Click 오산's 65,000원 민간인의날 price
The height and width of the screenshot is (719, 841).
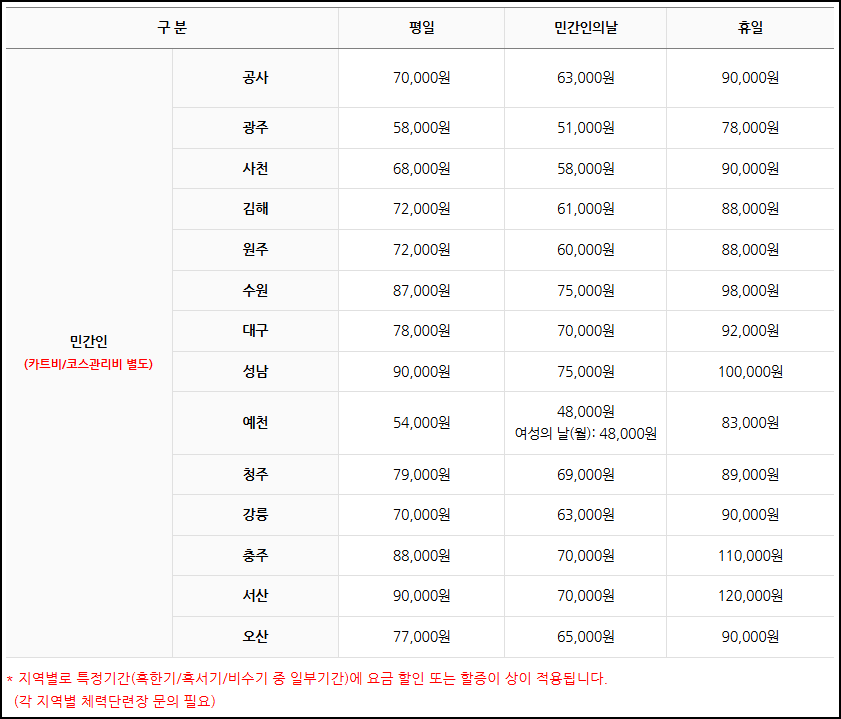[x=585, y=636]
